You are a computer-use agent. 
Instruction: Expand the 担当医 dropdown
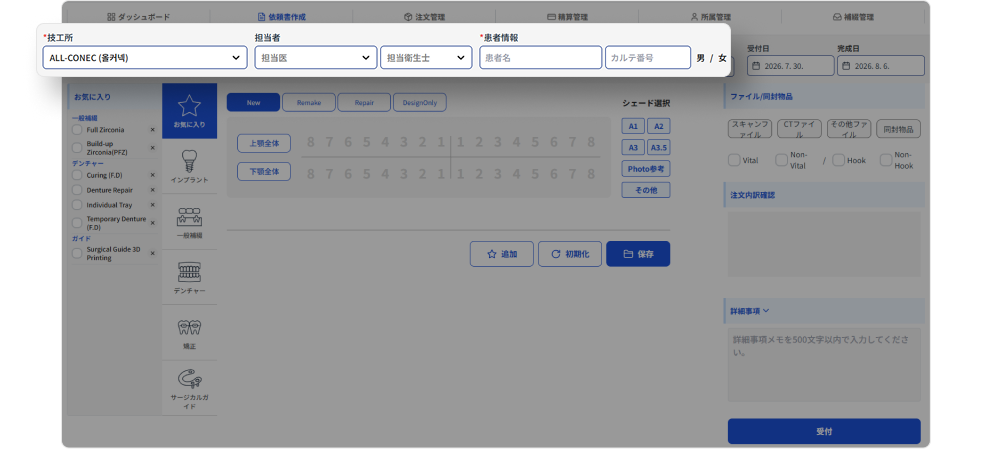[316, 58]
